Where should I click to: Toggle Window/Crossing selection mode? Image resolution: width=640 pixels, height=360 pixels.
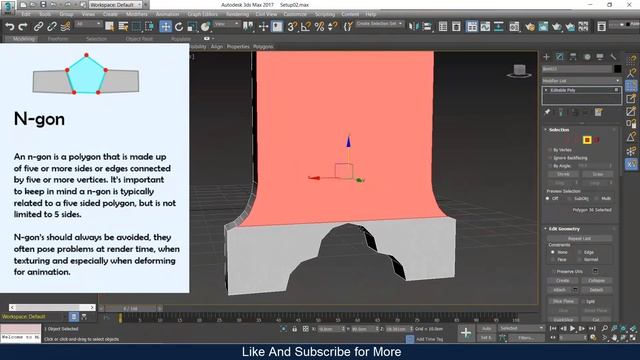tap(149, 27)
